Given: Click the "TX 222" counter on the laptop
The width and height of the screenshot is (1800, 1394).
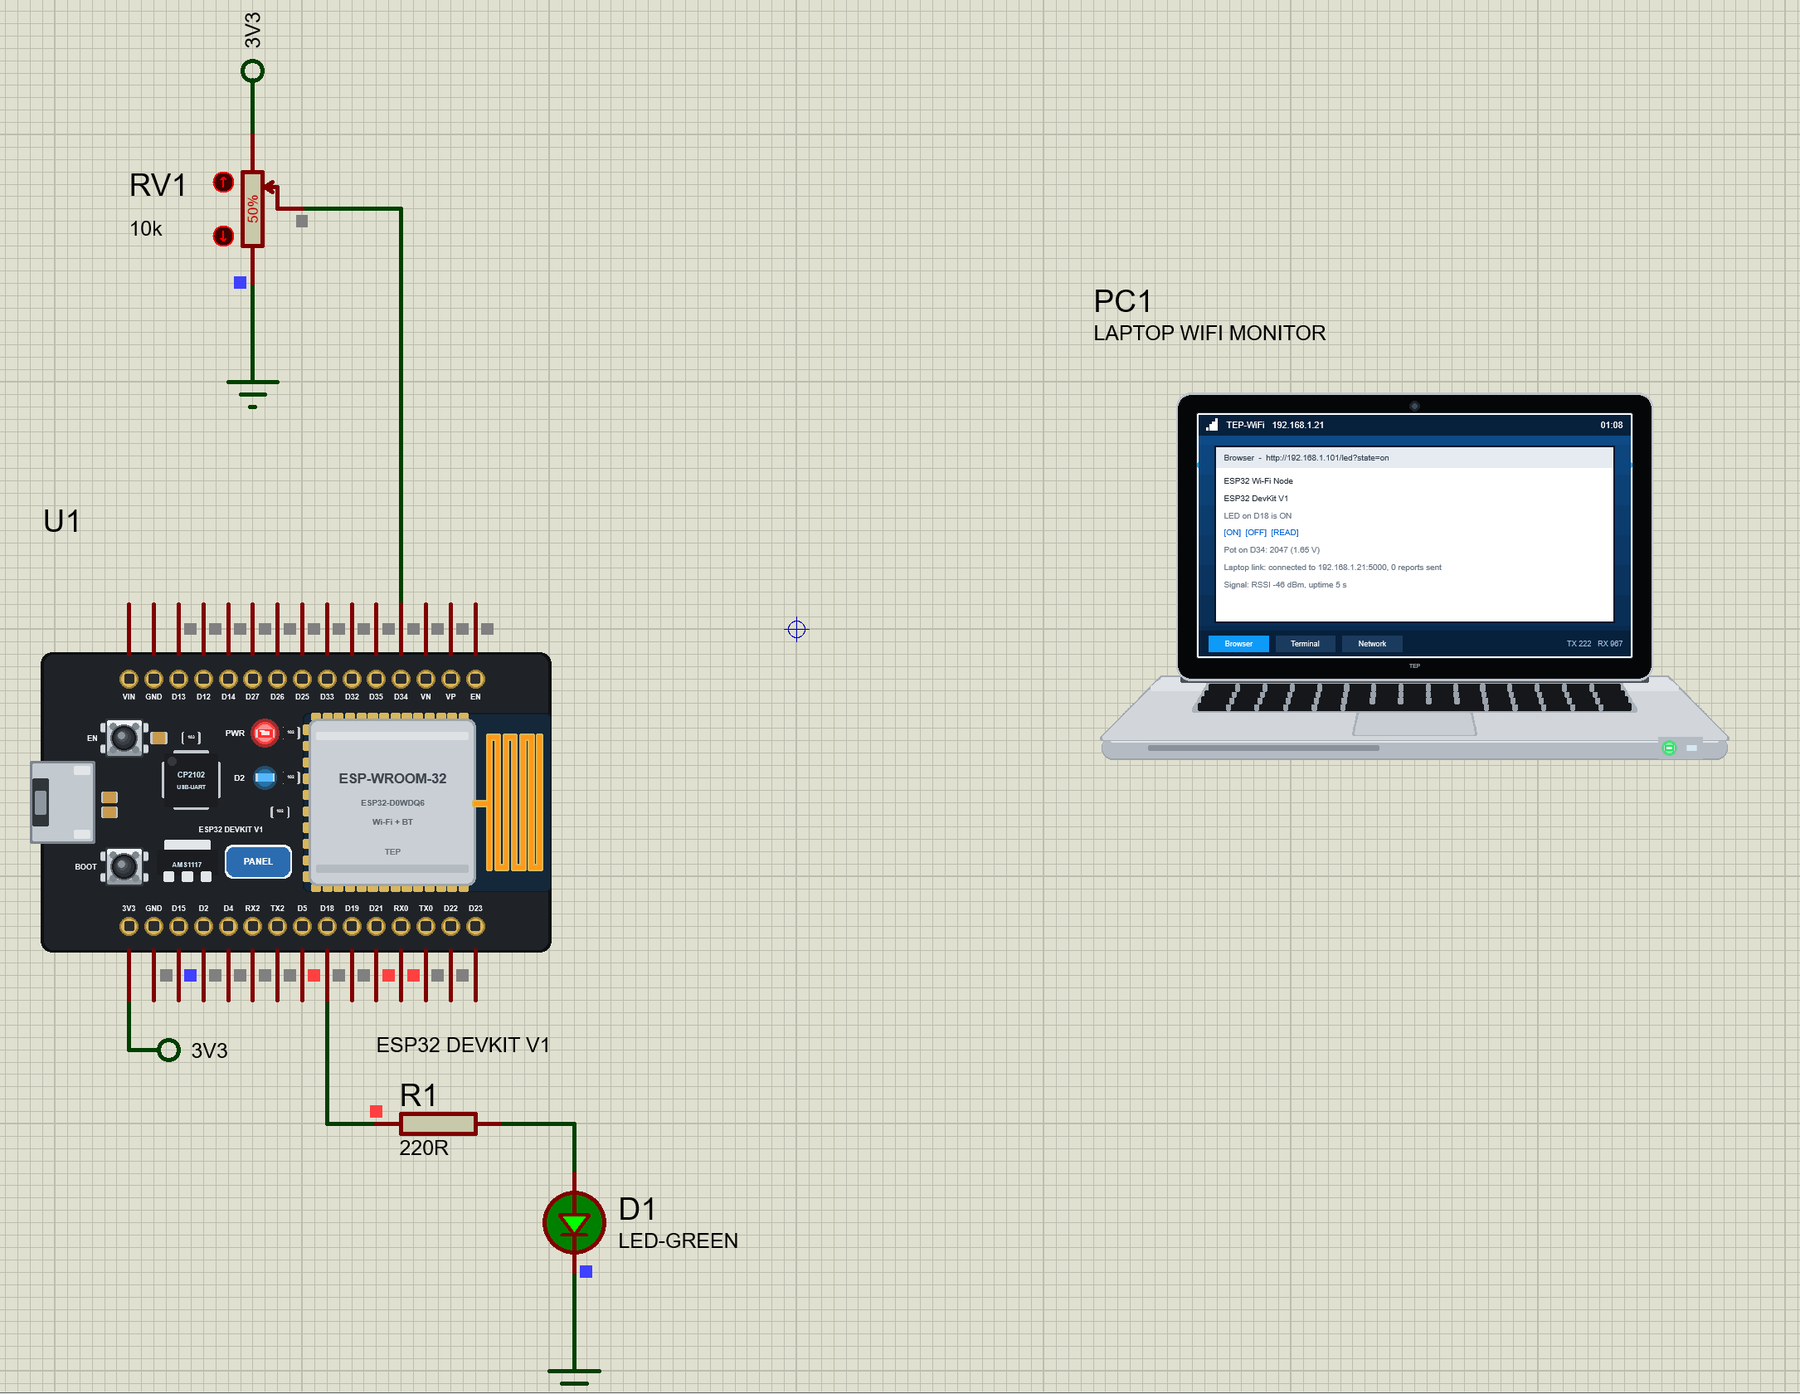Looking at the screenshot, I should (1579, 644).
